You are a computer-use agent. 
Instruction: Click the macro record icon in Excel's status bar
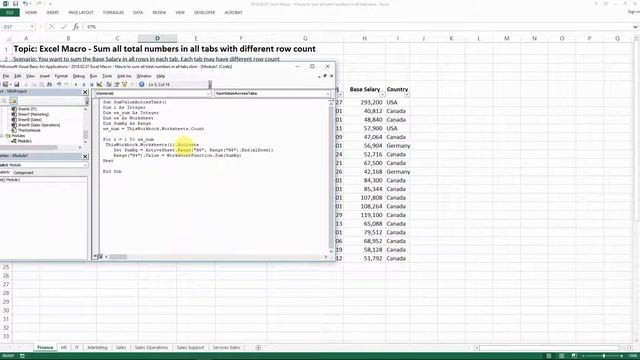tap(22, 356)
